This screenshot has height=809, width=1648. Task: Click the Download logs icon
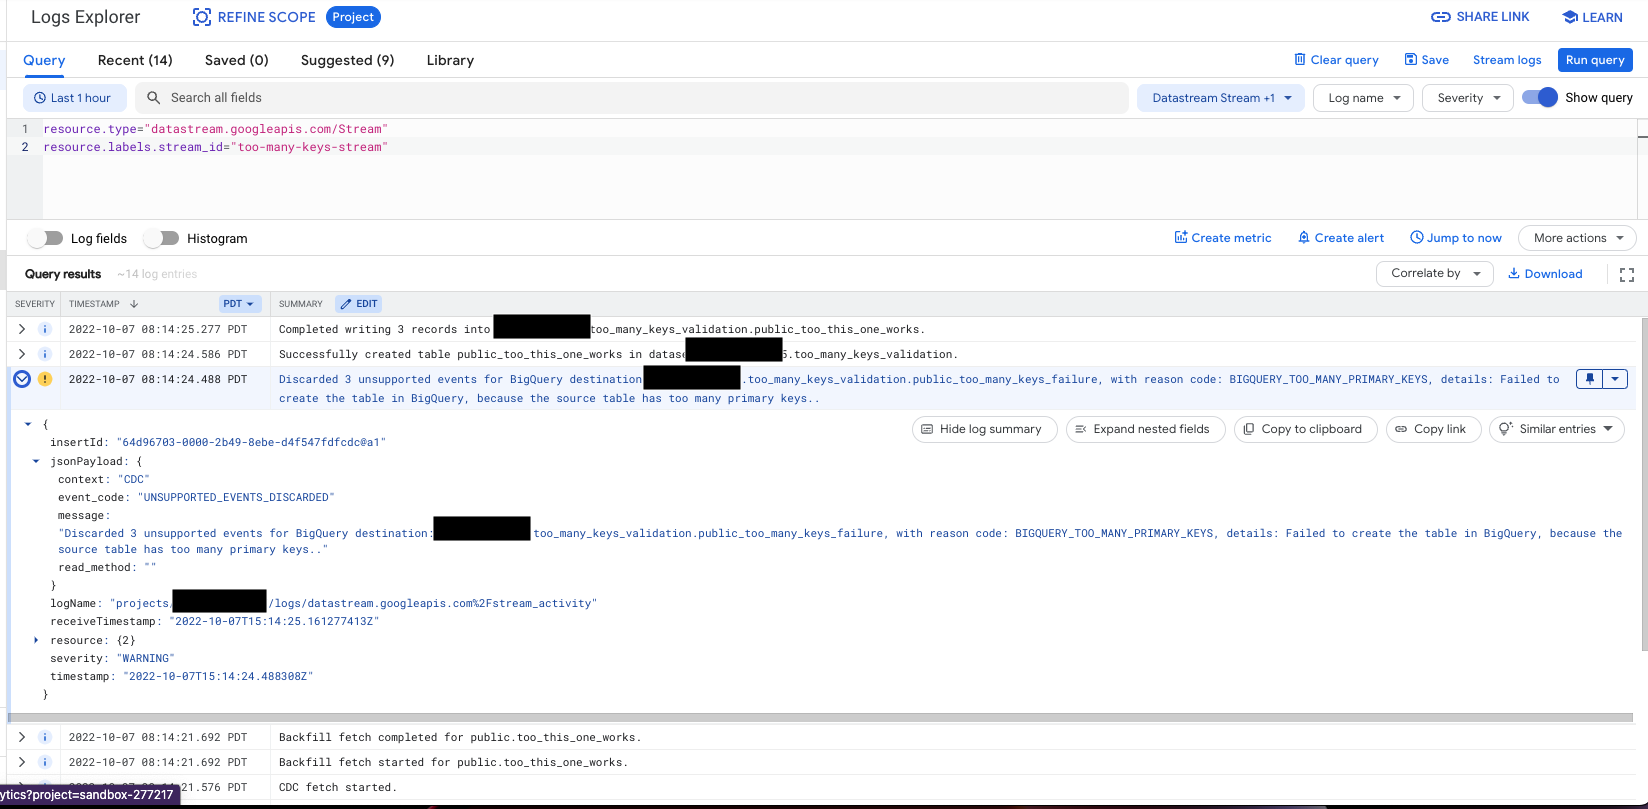1514,274
